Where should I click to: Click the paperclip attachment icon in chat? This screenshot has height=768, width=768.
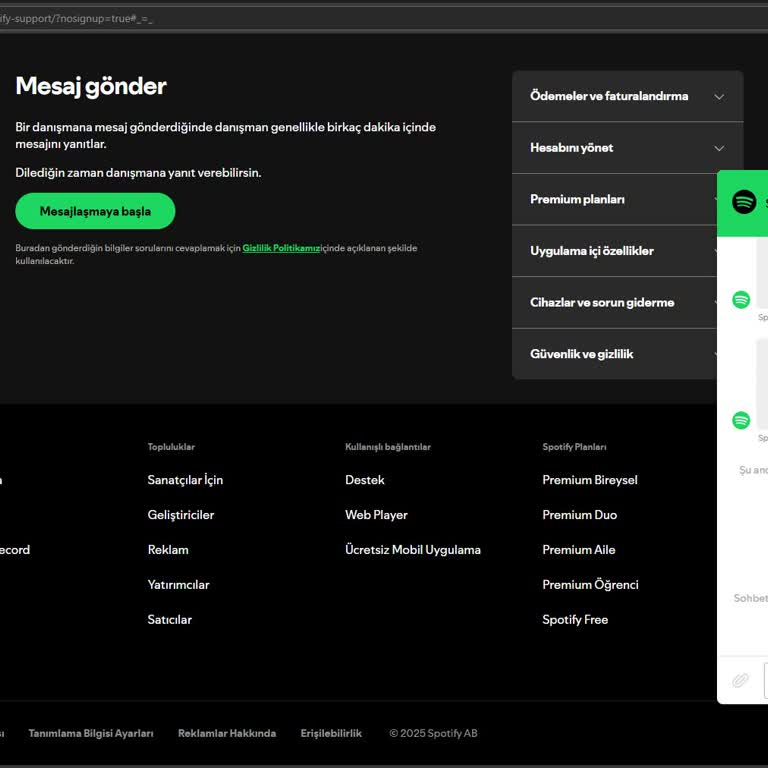pos(741,680)
